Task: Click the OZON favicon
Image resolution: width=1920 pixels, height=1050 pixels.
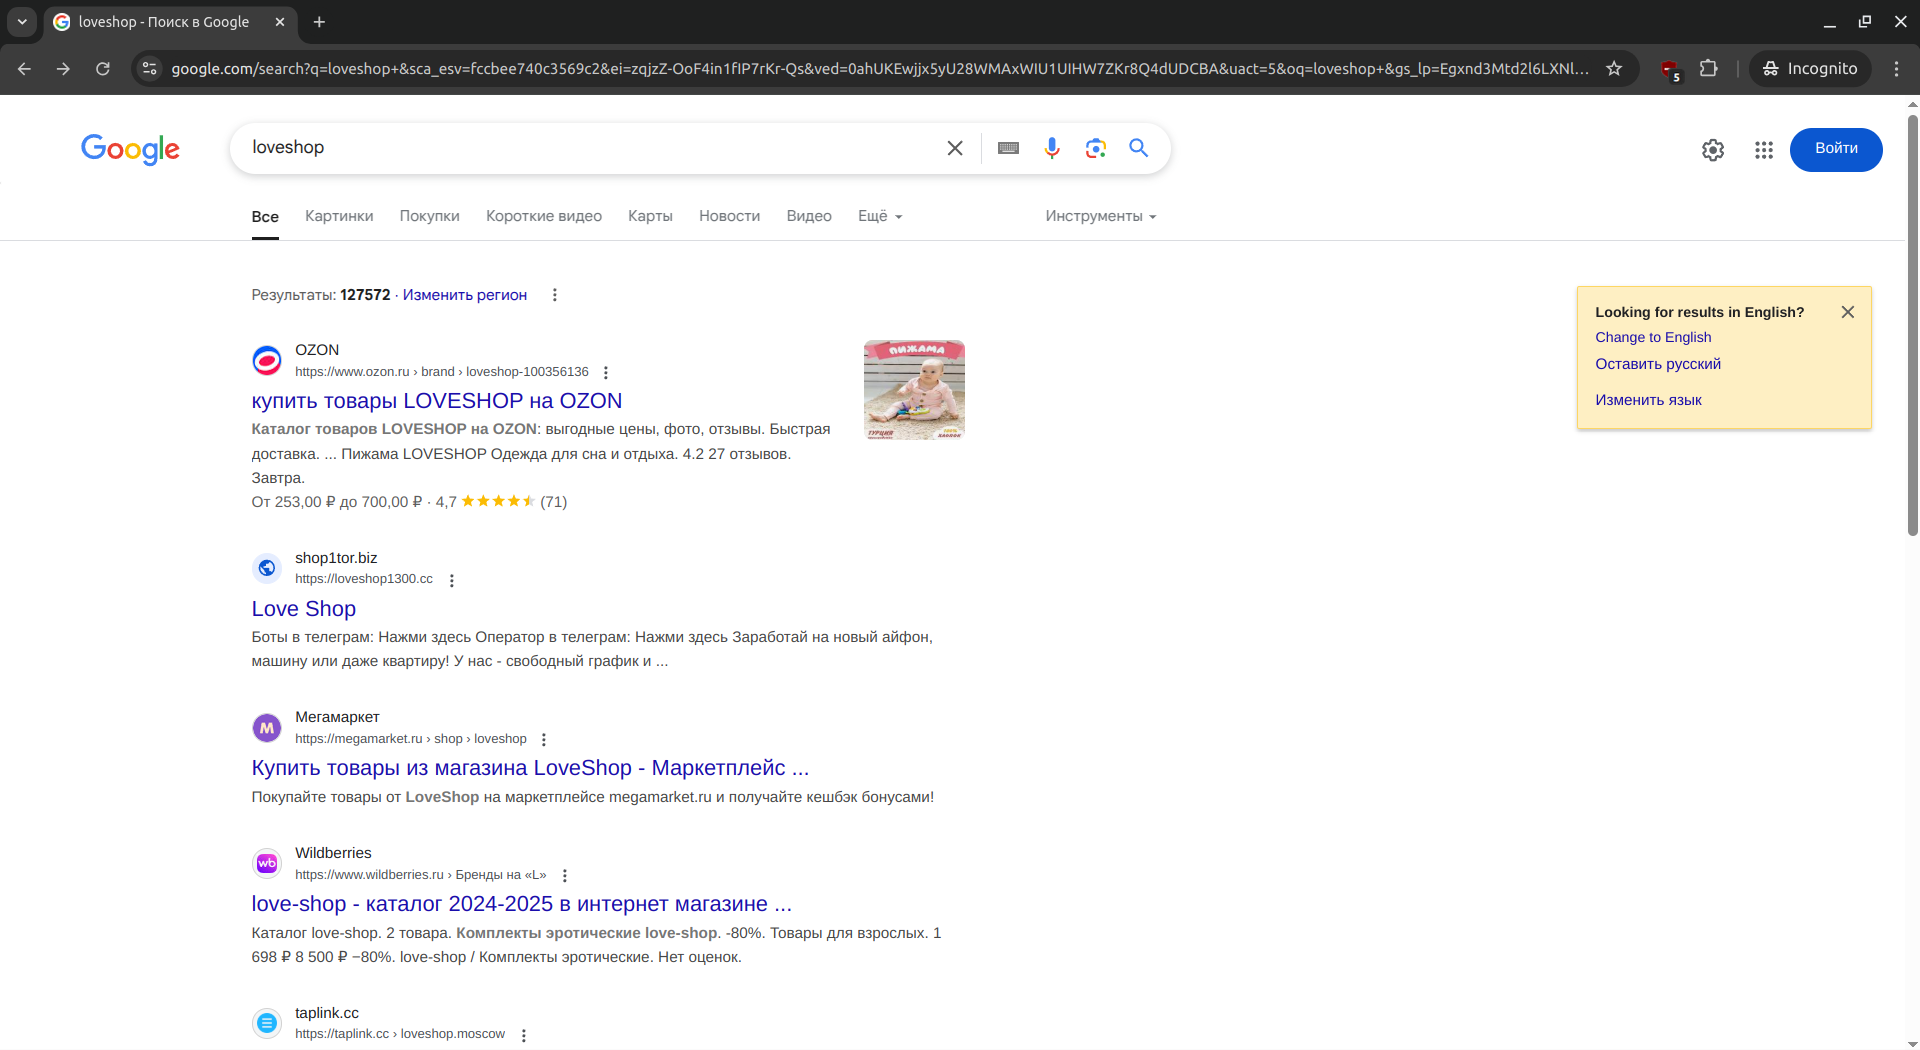Action: coord(267,360)
